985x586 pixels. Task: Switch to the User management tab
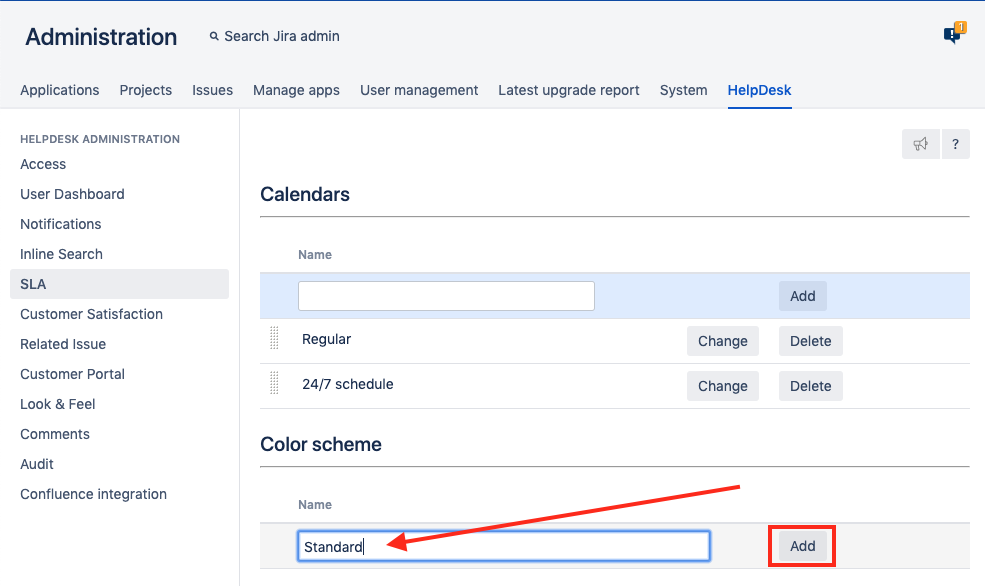[x=419, y=90]
